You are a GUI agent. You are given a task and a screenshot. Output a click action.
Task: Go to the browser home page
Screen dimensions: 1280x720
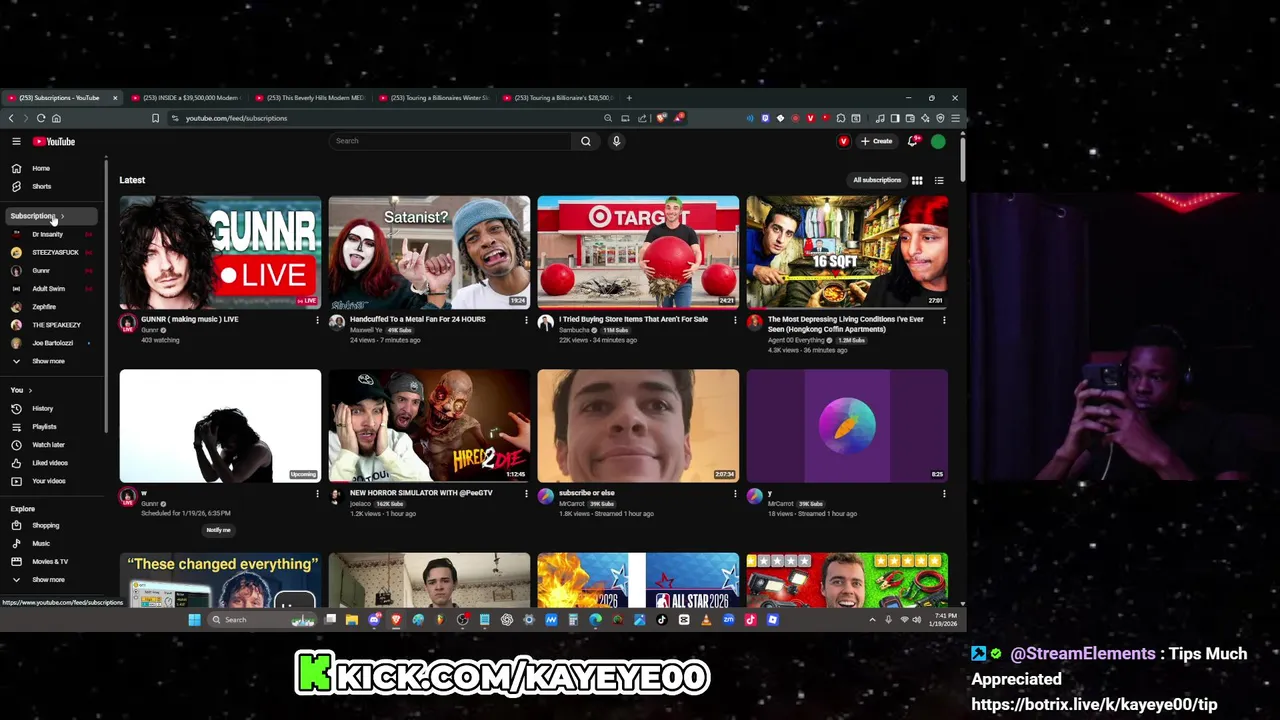coord(56,118)
